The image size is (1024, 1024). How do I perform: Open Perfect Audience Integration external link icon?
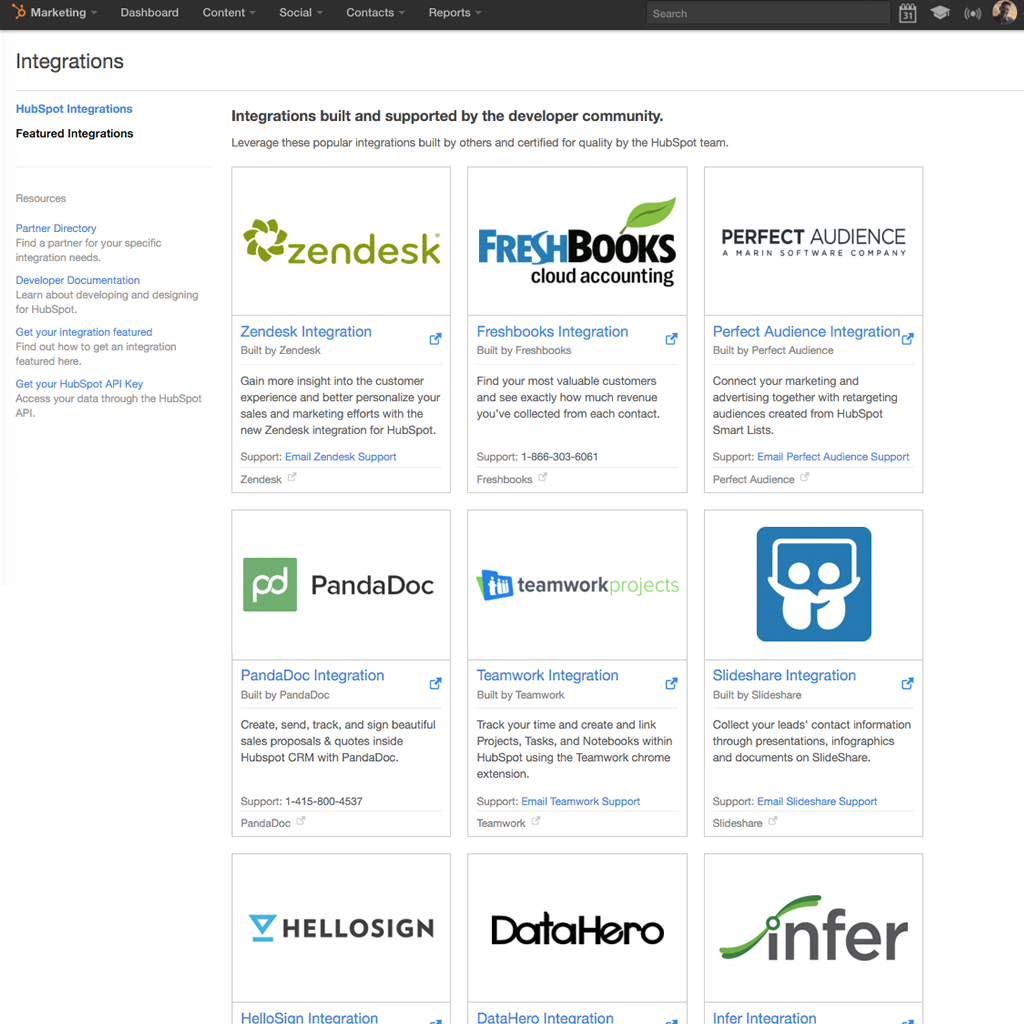tap(907, 339)
